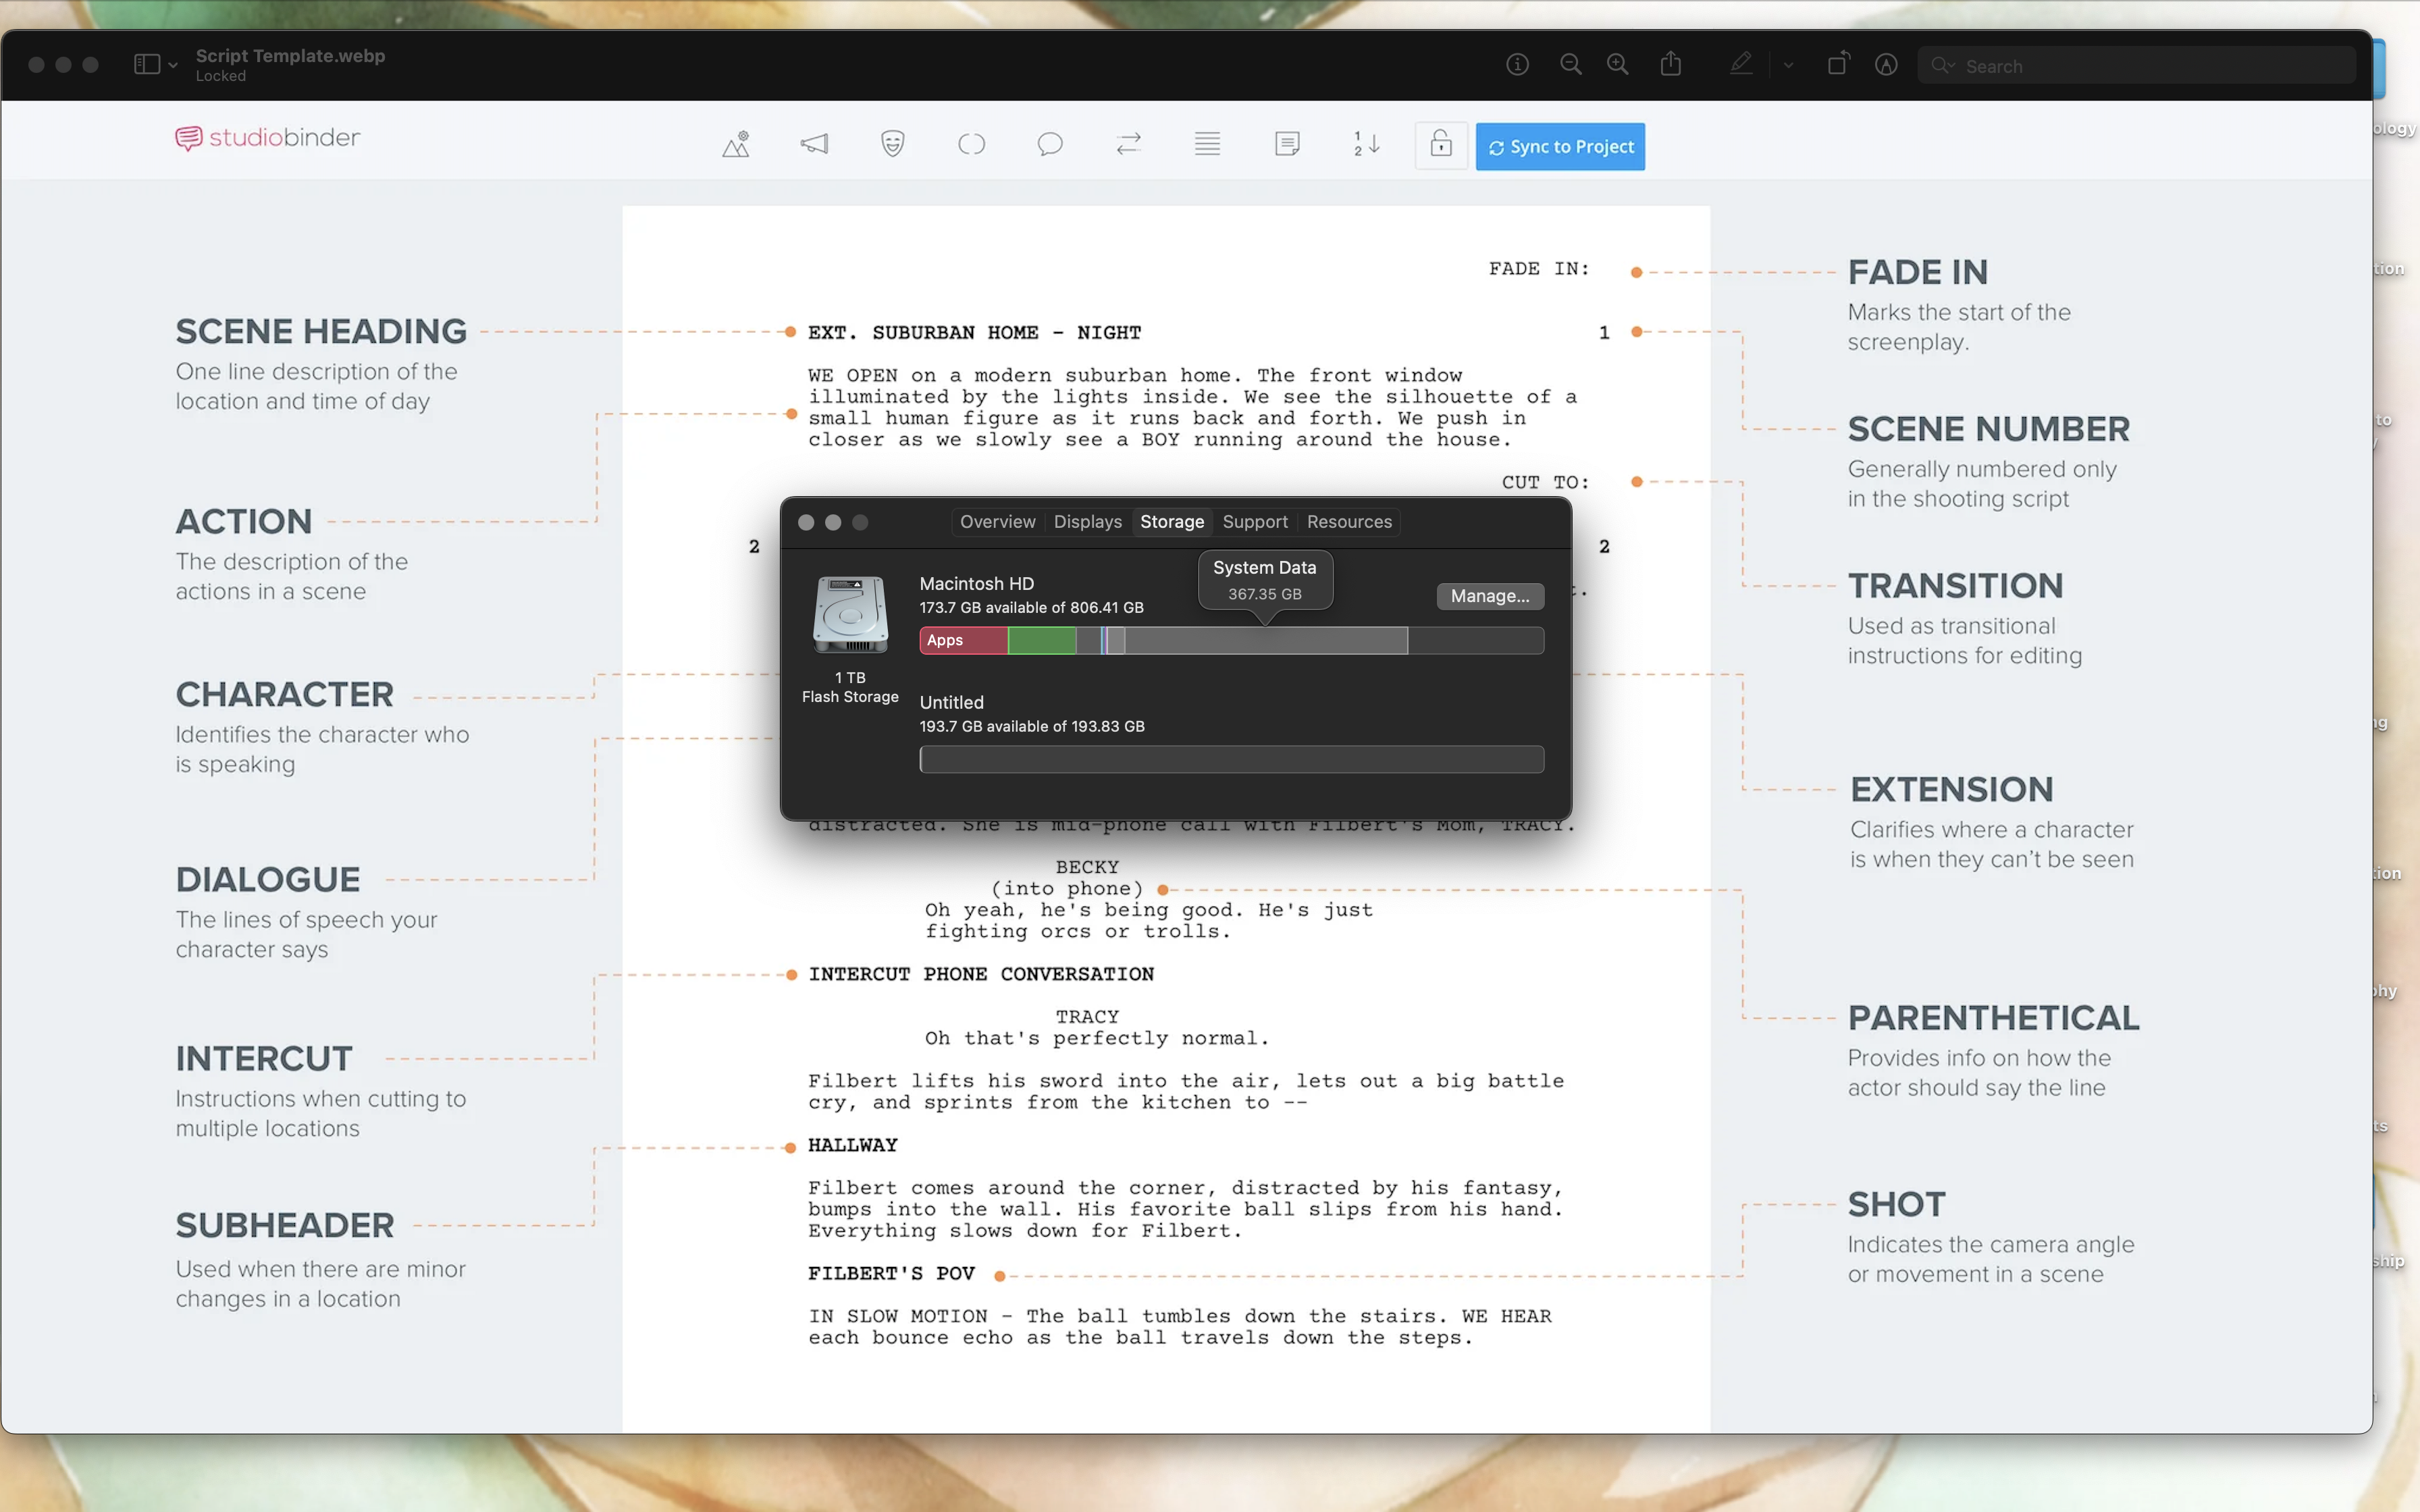Click in the Preview Search field
The height and width of the screenshot is (1512, 2420).
(2150, 66)
